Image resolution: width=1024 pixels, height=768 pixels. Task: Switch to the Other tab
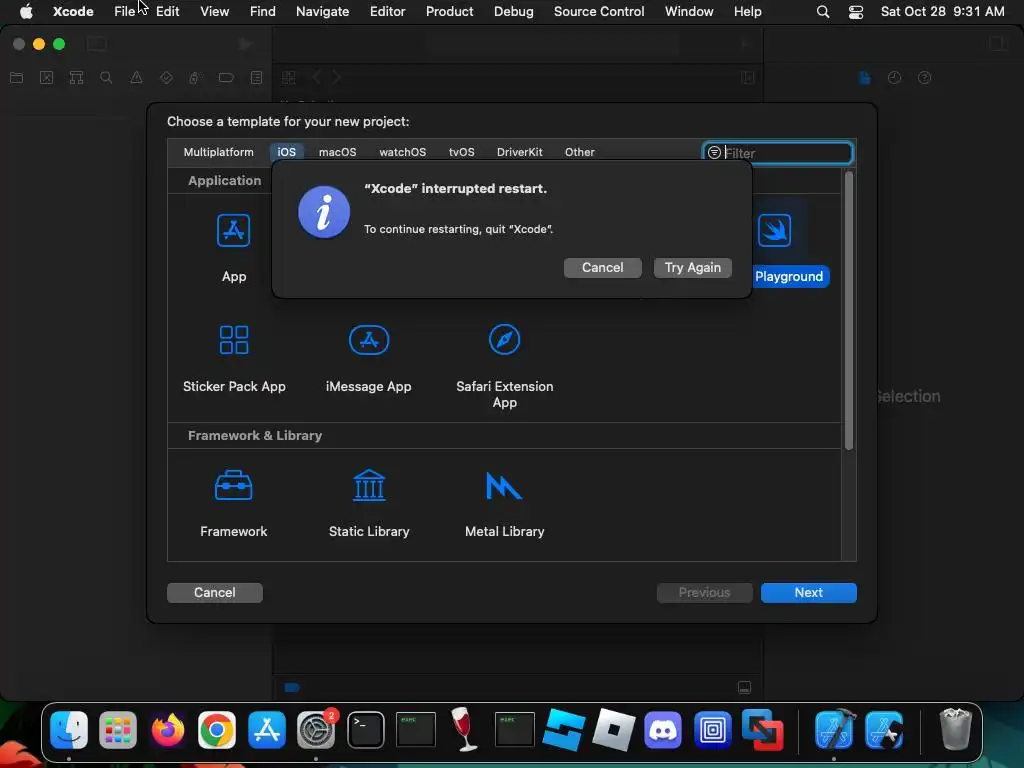[579, 152]
